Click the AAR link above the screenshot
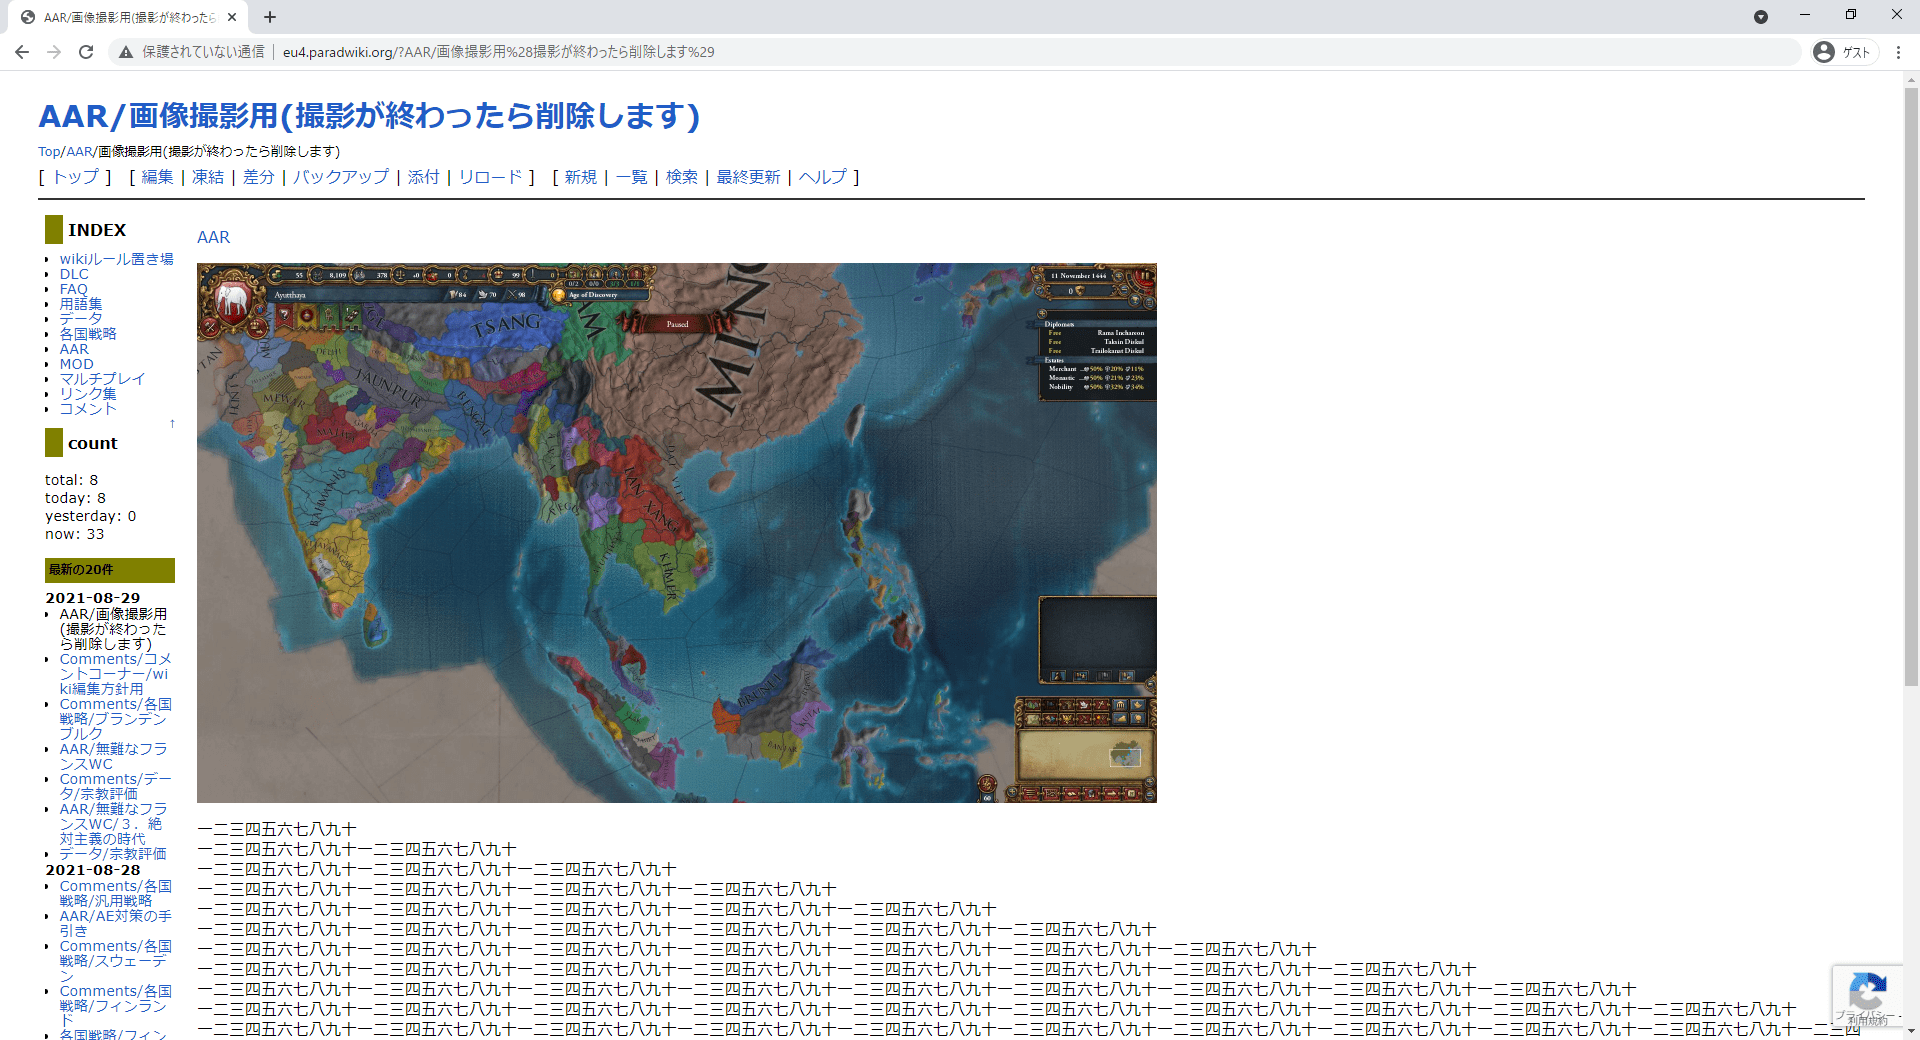Image resolution: width=1920 pixels, height=1040 pixels. click(213, 237)
